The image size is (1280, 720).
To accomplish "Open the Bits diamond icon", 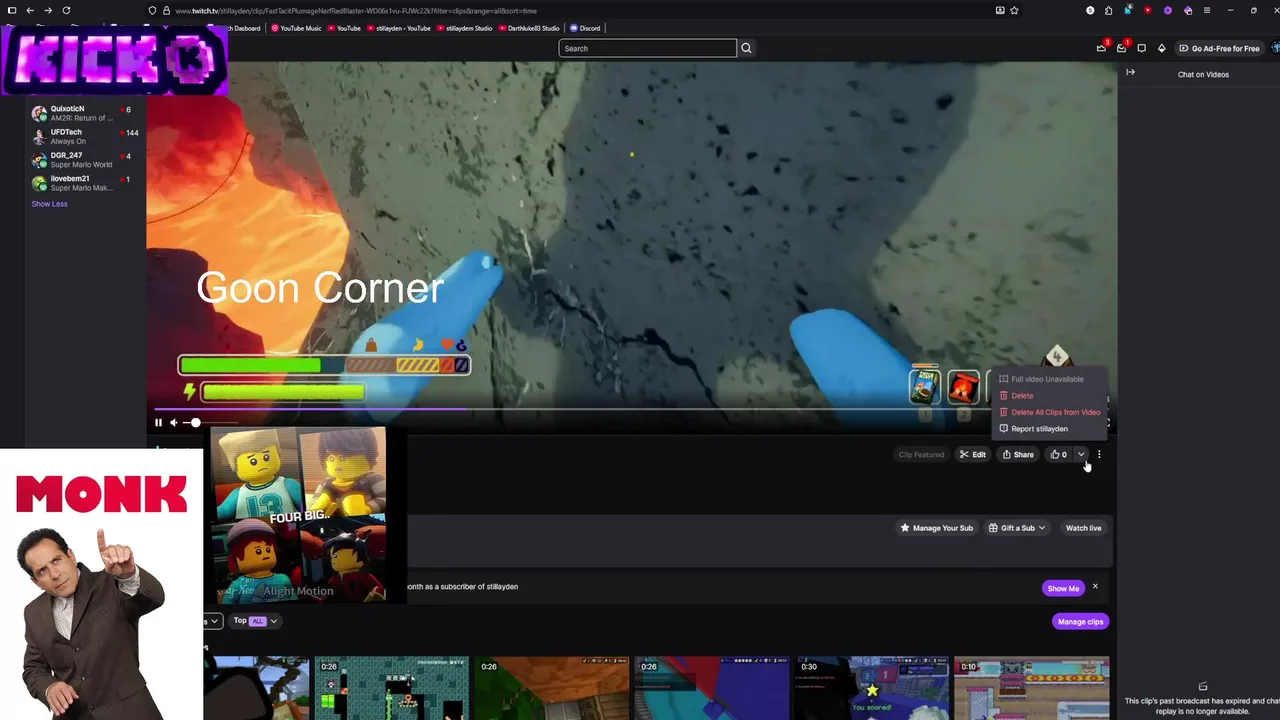I will 1161,48.
